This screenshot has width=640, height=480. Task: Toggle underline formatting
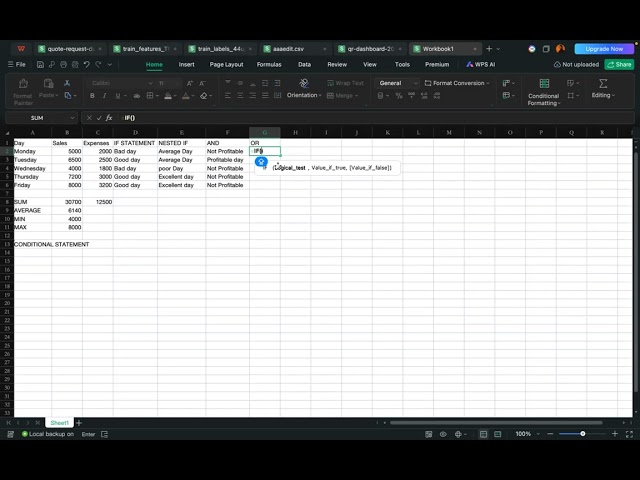click(118, 96)
